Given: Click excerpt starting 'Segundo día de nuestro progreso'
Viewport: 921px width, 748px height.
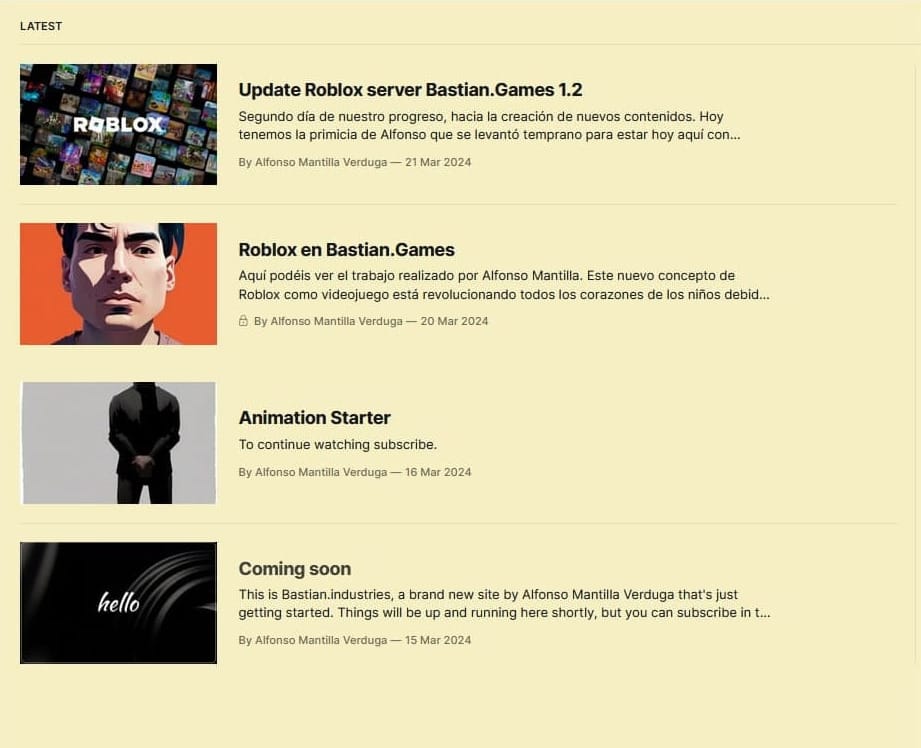Looking at the screenshot, I should coord(489,126).
